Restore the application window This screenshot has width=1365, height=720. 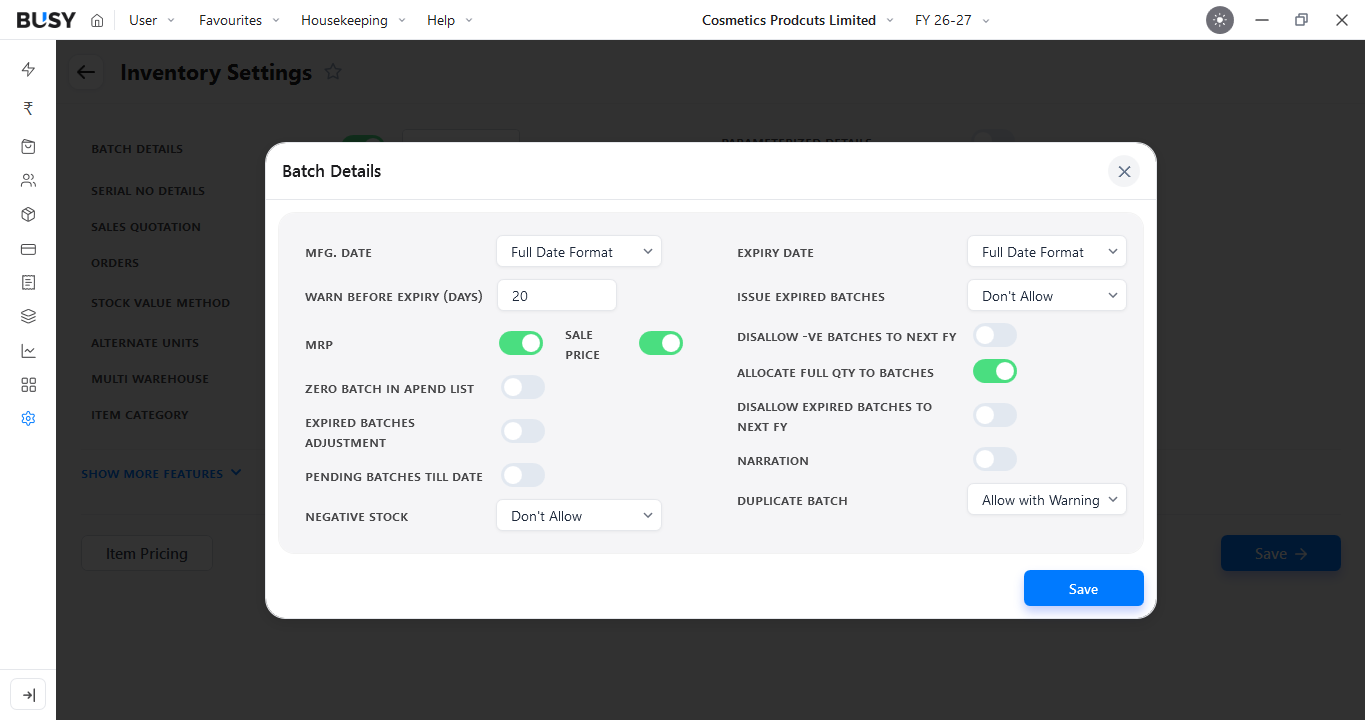(x=1301, y=20)
